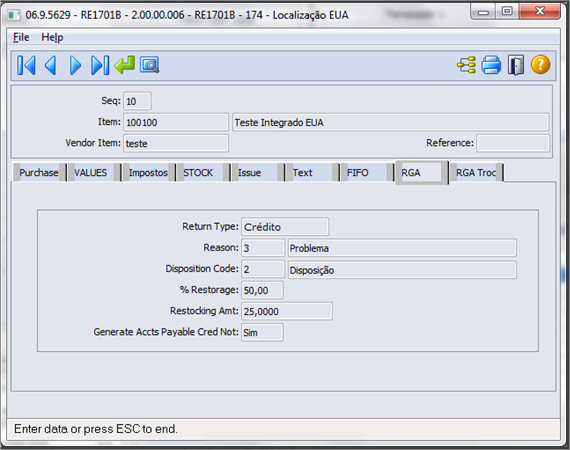Switch to the VALUES tab
570x450 pixels.
[94, 172]
